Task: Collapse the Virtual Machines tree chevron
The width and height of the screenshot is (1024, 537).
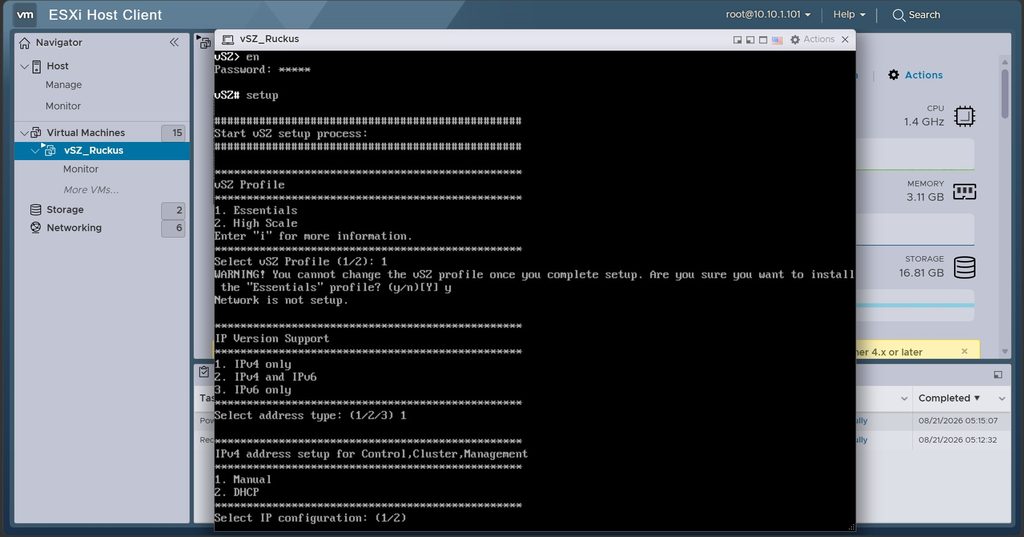Action: 24,133
